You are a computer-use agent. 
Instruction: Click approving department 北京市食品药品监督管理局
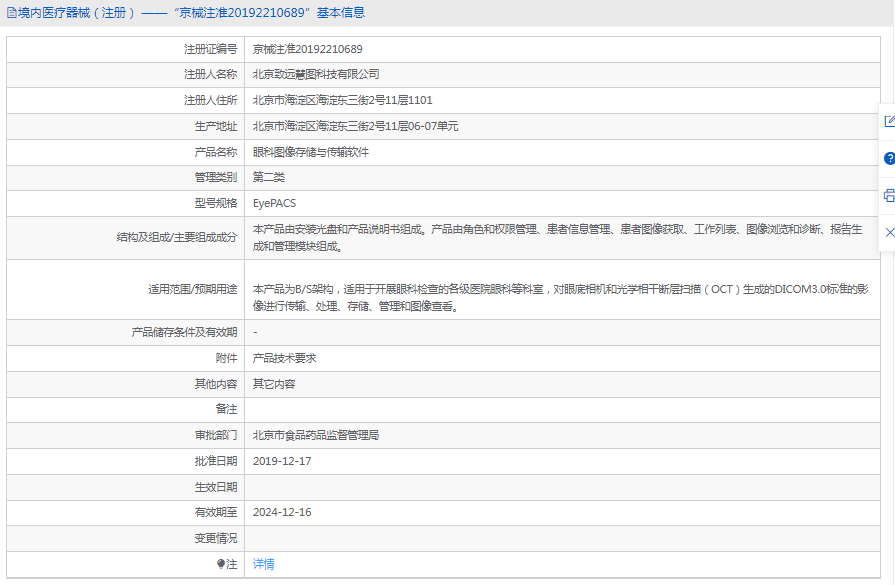coord(316,435)
